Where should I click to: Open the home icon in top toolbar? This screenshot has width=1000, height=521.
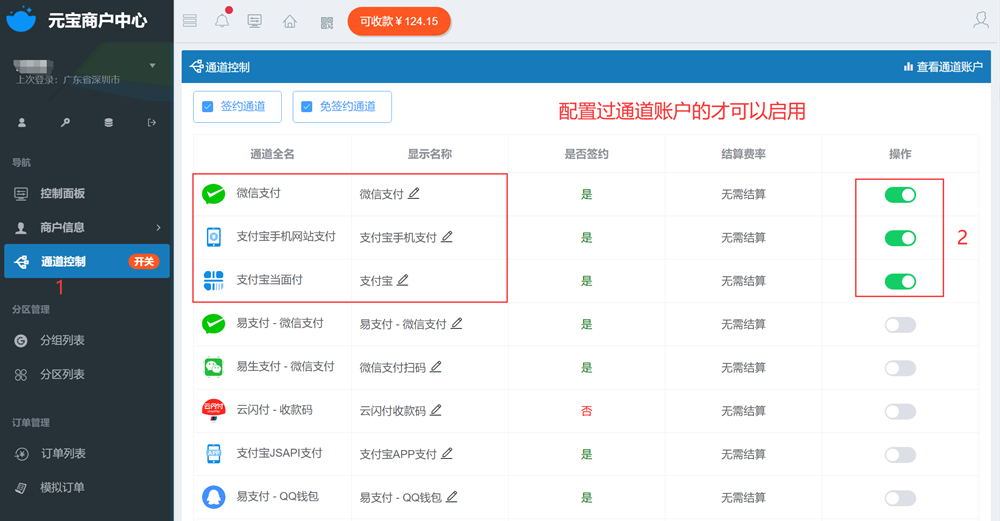coord(290,21)
